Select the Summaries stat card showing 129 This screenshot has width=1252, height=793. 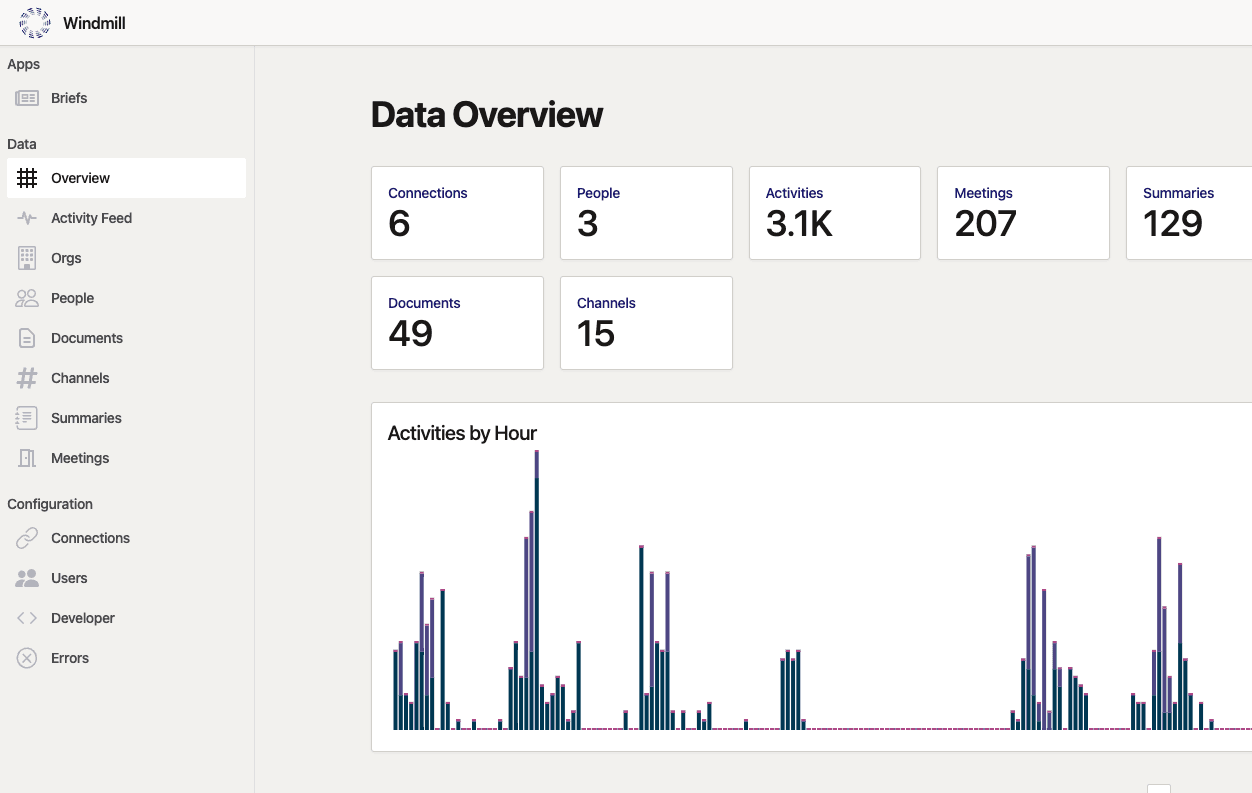[1189, 213]
